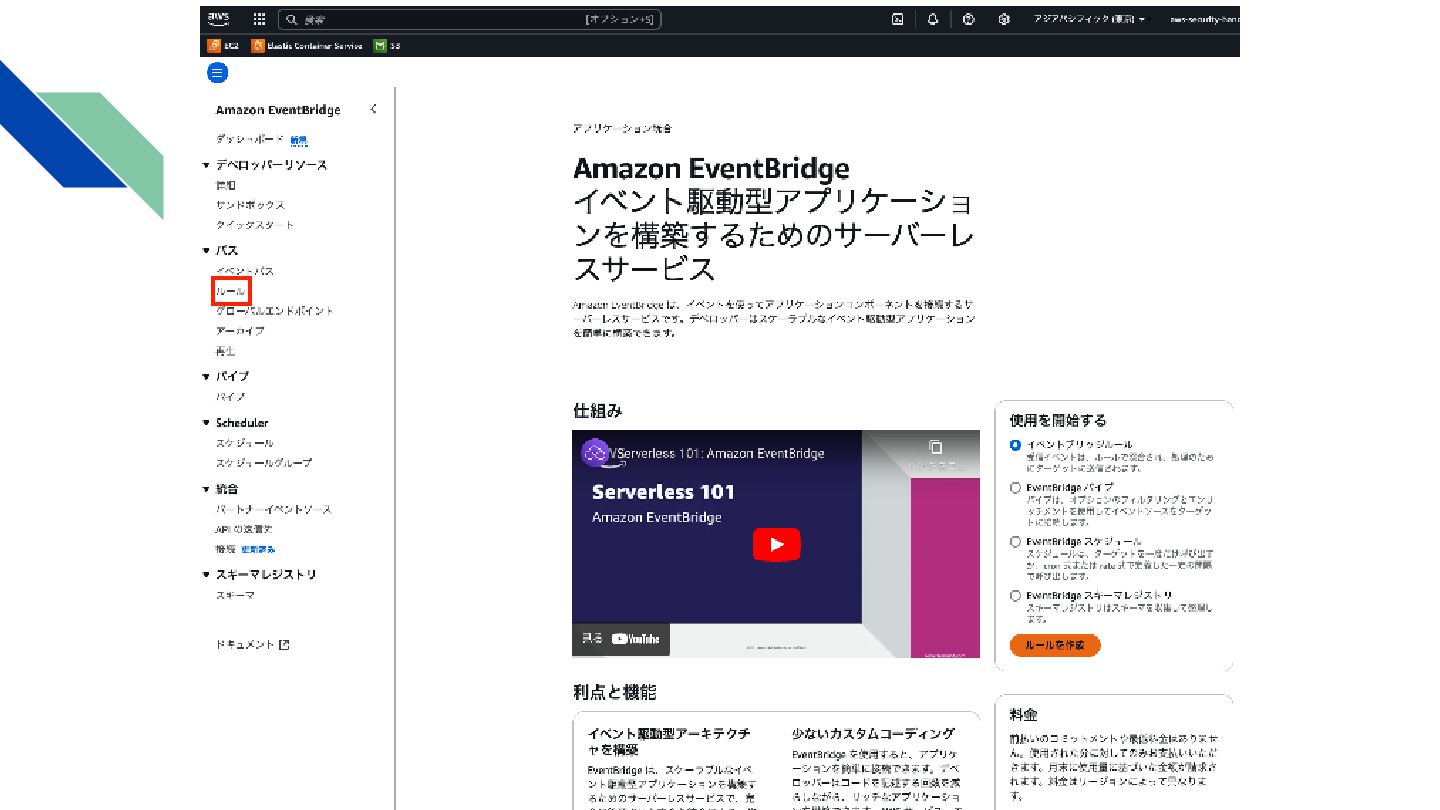Open クイックスタート in the sidebar
The image size is (1440, 810).
(255, 225)
